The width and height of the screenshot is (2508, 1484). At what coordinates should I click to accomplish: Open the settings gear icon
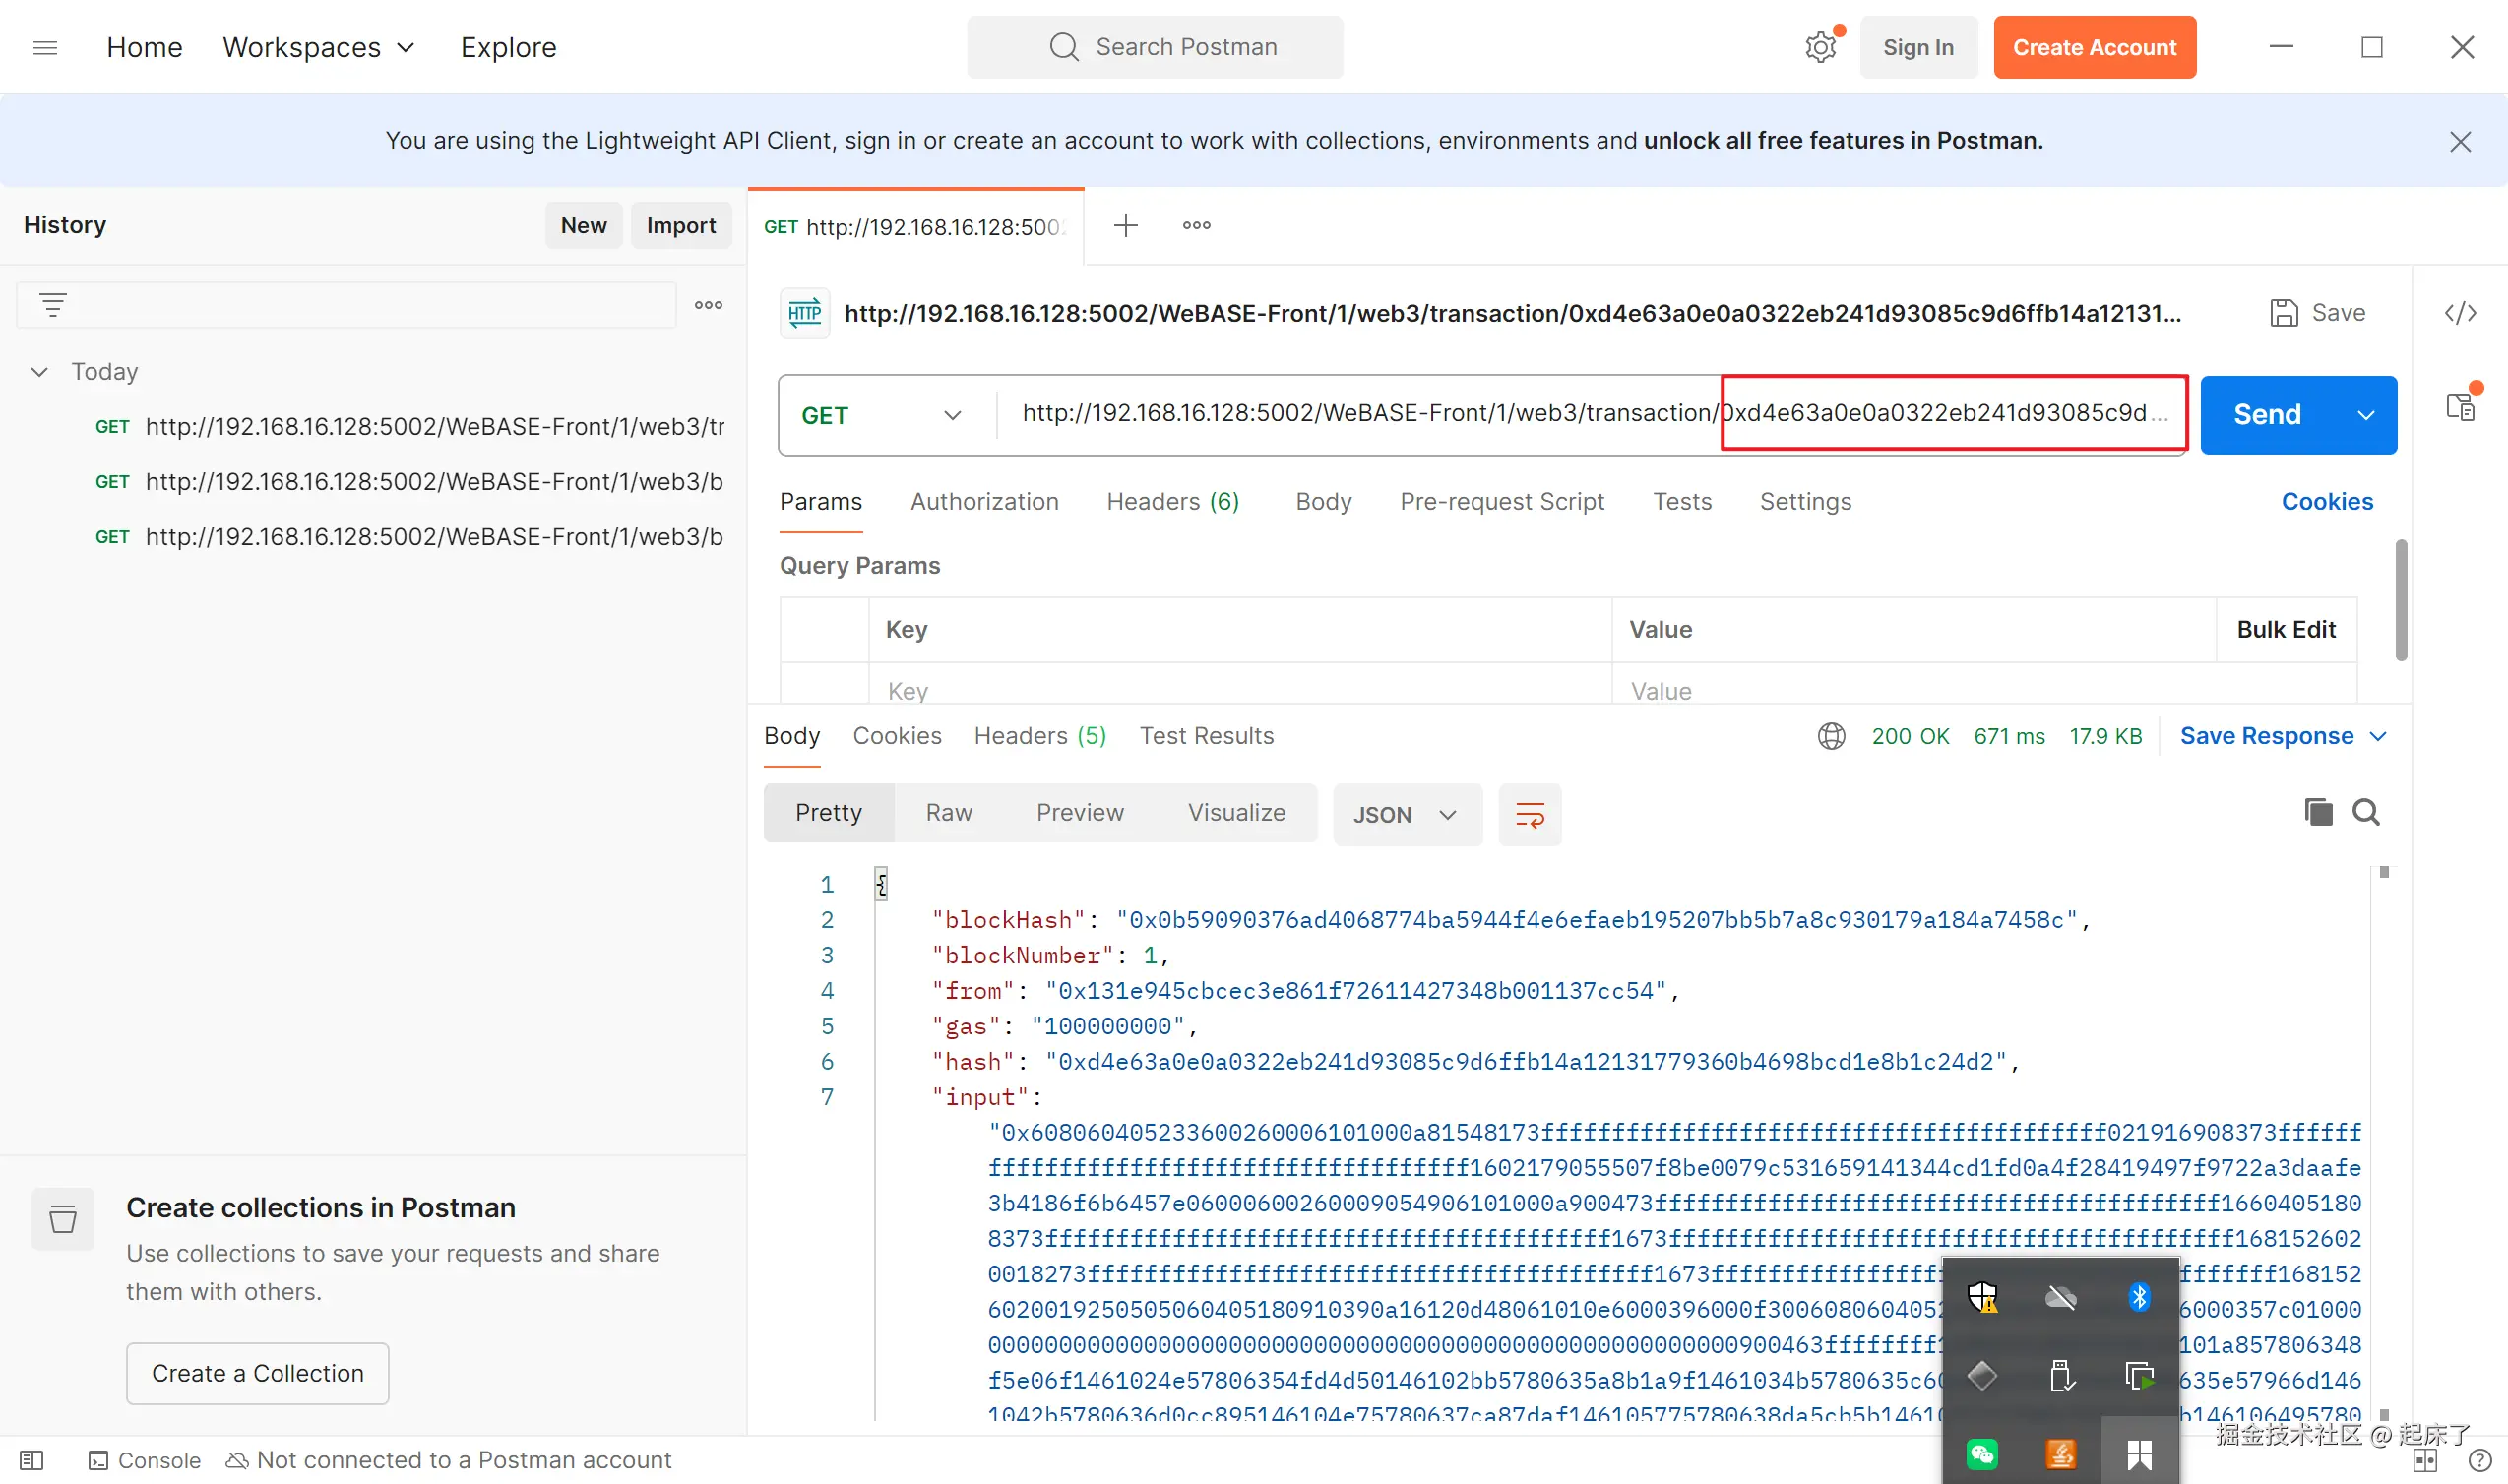click(x=1820, y=47)
